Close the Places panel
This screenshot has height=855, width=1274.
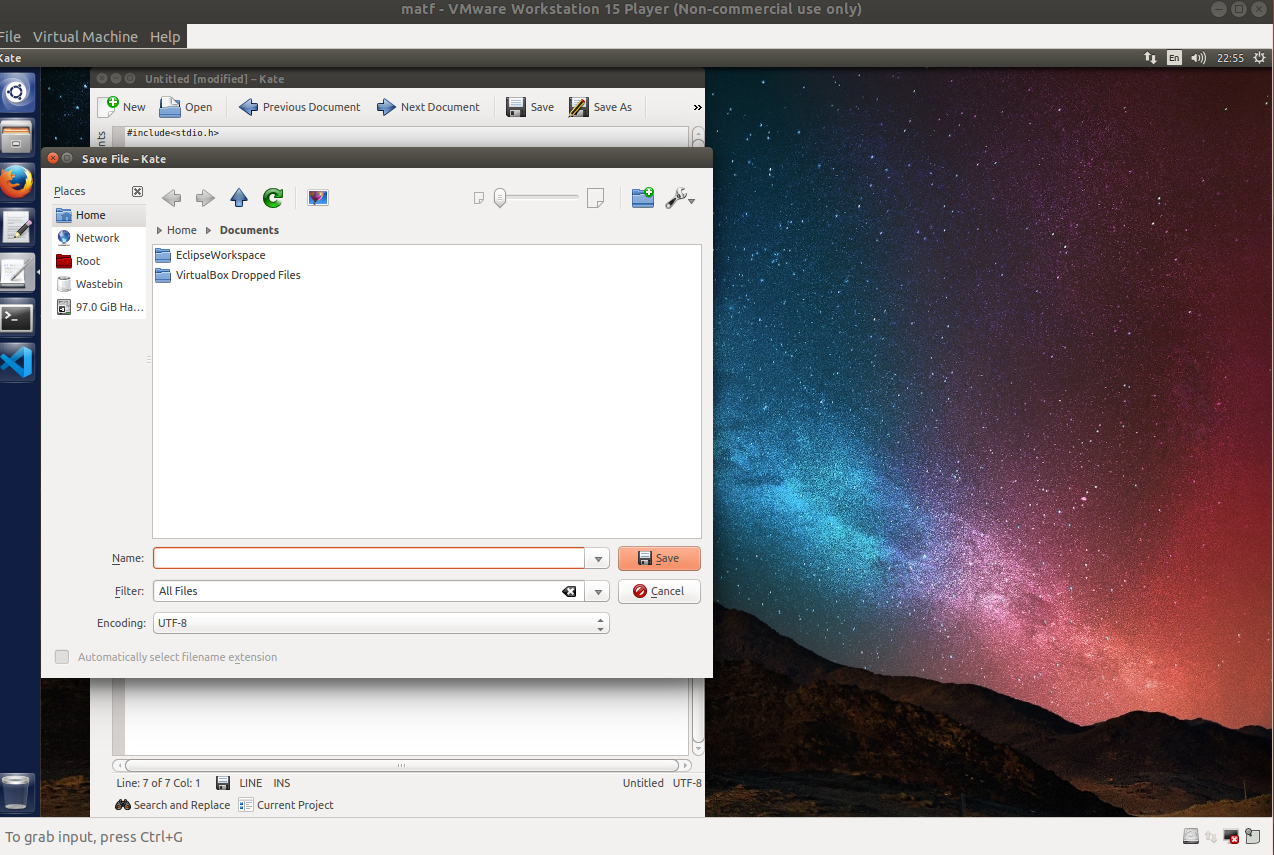(x=137, y=191)
